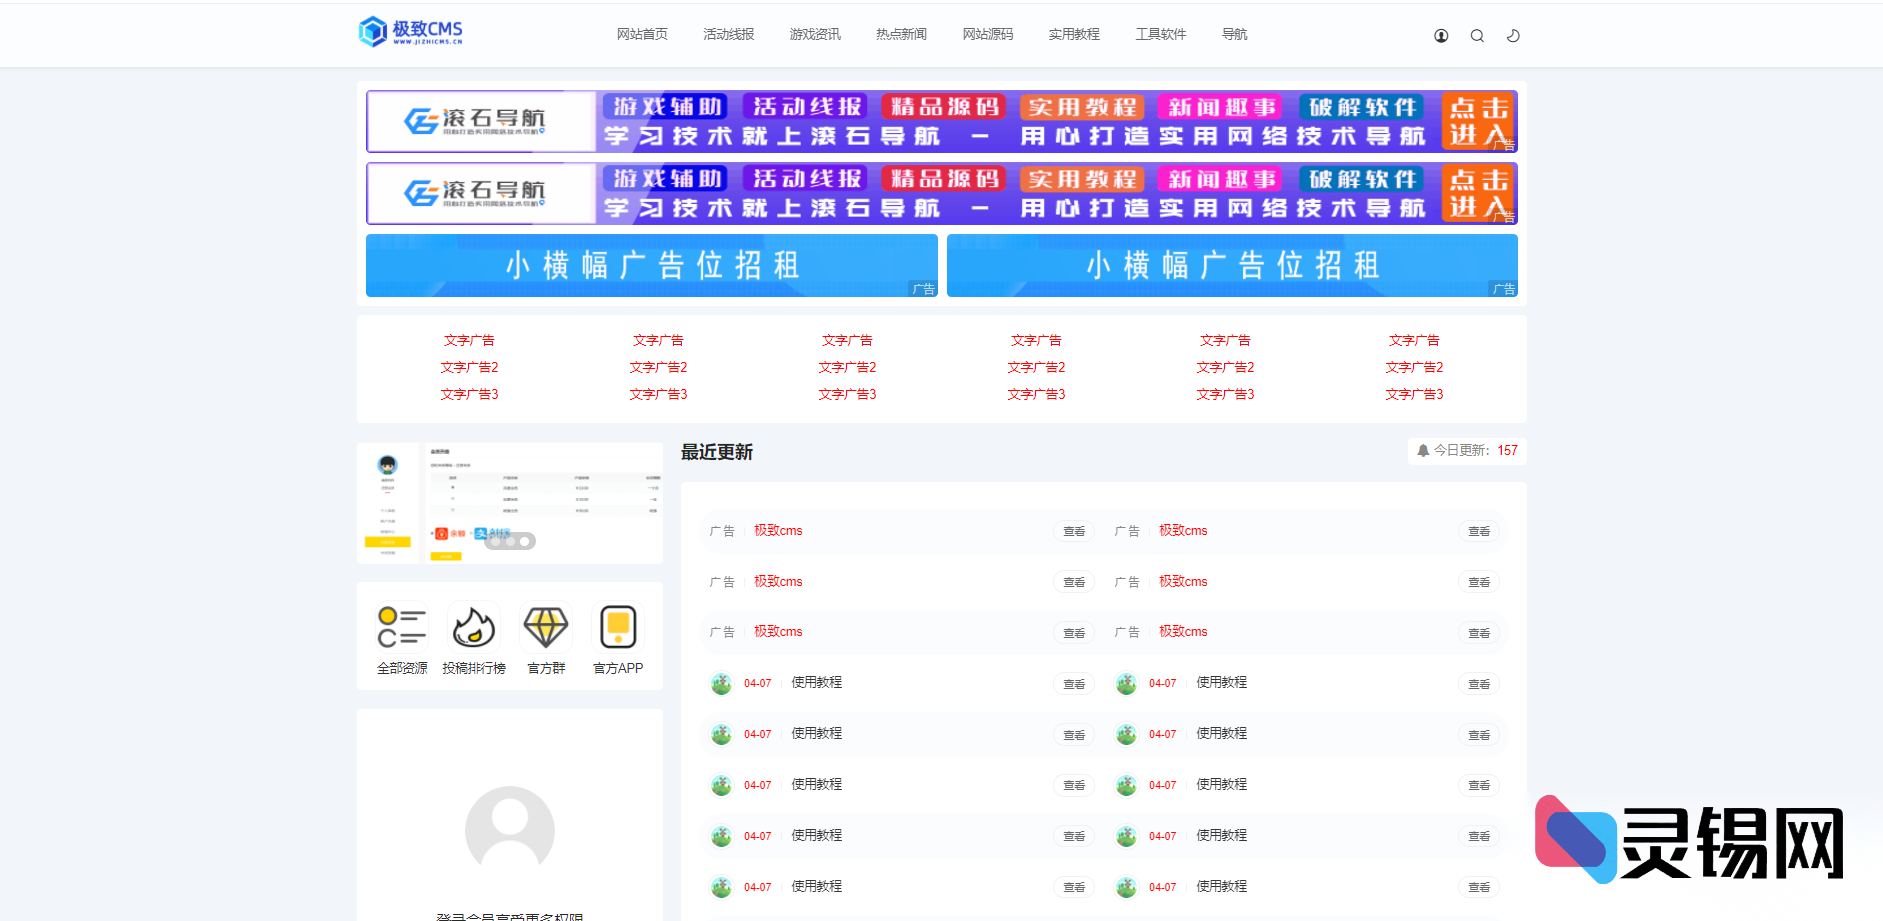Expand the 网站源码 navigation menu

point(988,34)
